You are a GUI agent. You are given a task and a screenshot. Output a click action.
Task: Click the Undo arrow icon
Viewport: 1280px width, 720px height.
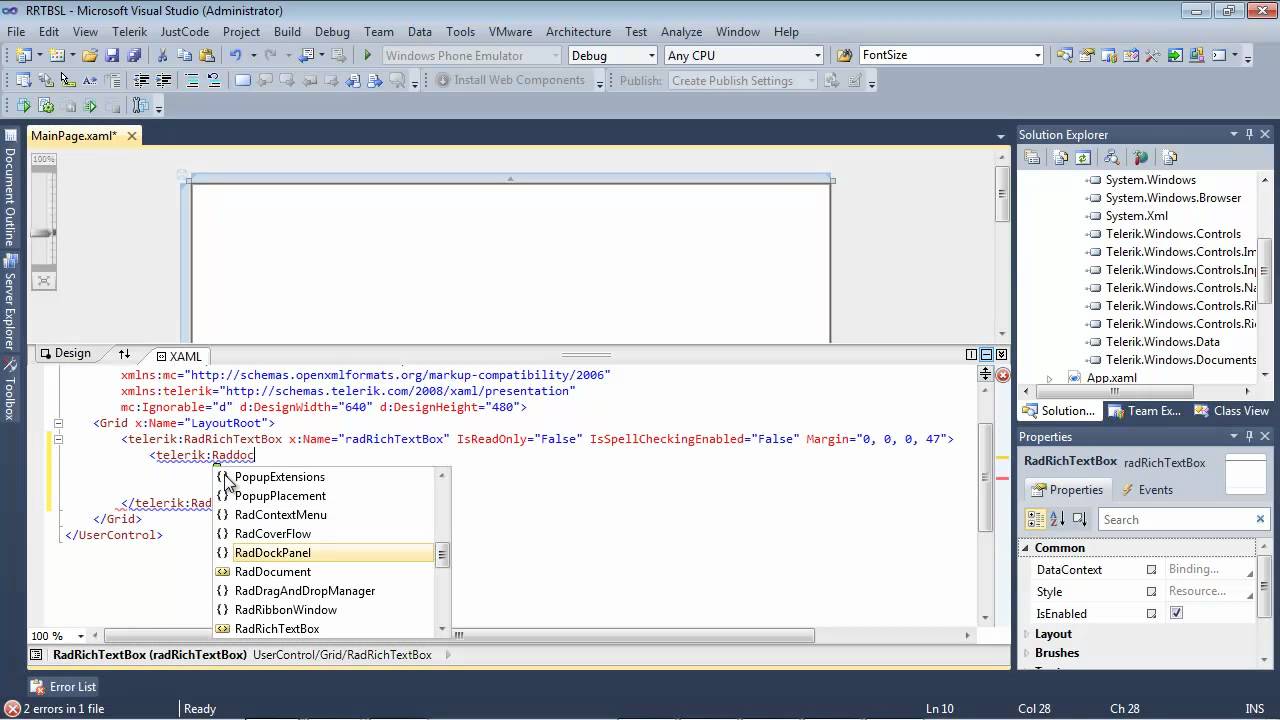click(x=235, y=56)
